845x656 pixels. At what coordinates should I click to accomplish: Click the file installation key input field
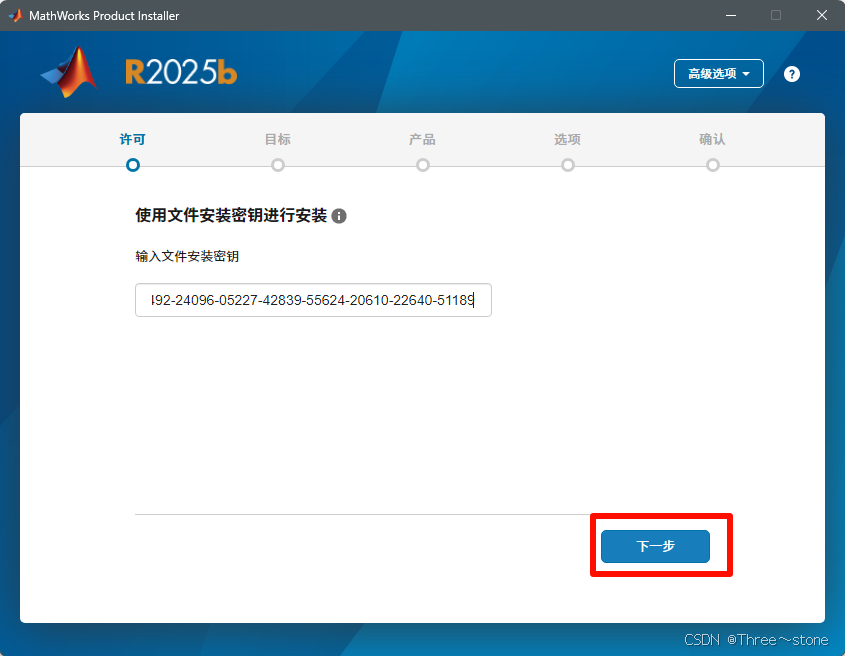[313, 300]
